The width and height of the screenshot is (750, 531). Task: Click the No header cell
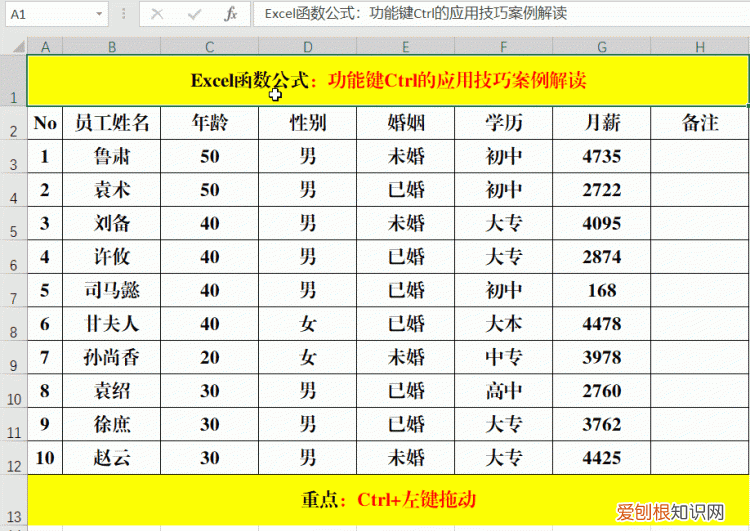45,123
